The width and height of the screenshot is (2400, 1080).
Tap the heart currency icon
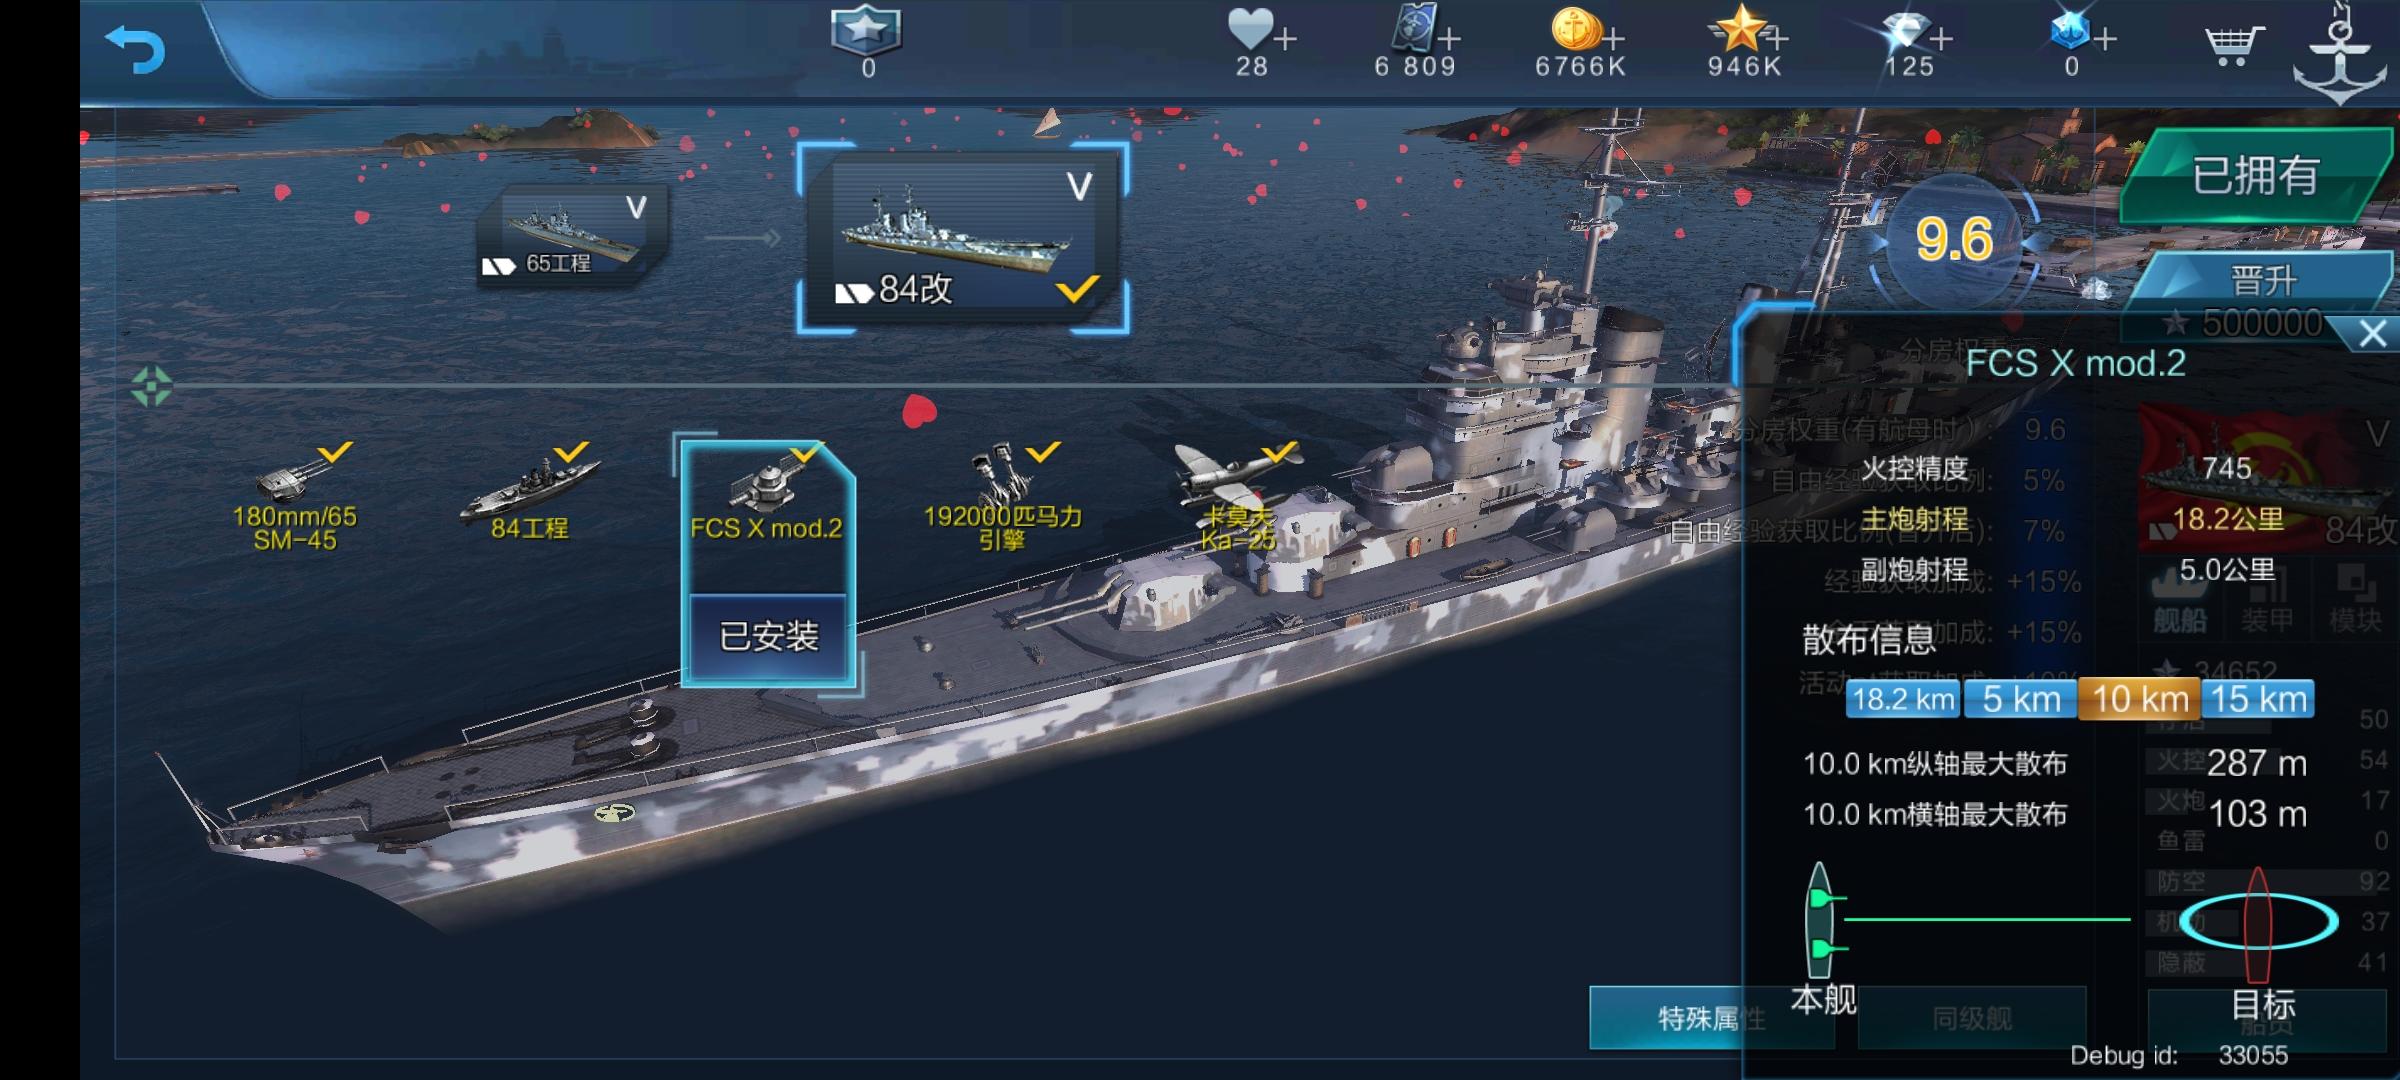1250,28
